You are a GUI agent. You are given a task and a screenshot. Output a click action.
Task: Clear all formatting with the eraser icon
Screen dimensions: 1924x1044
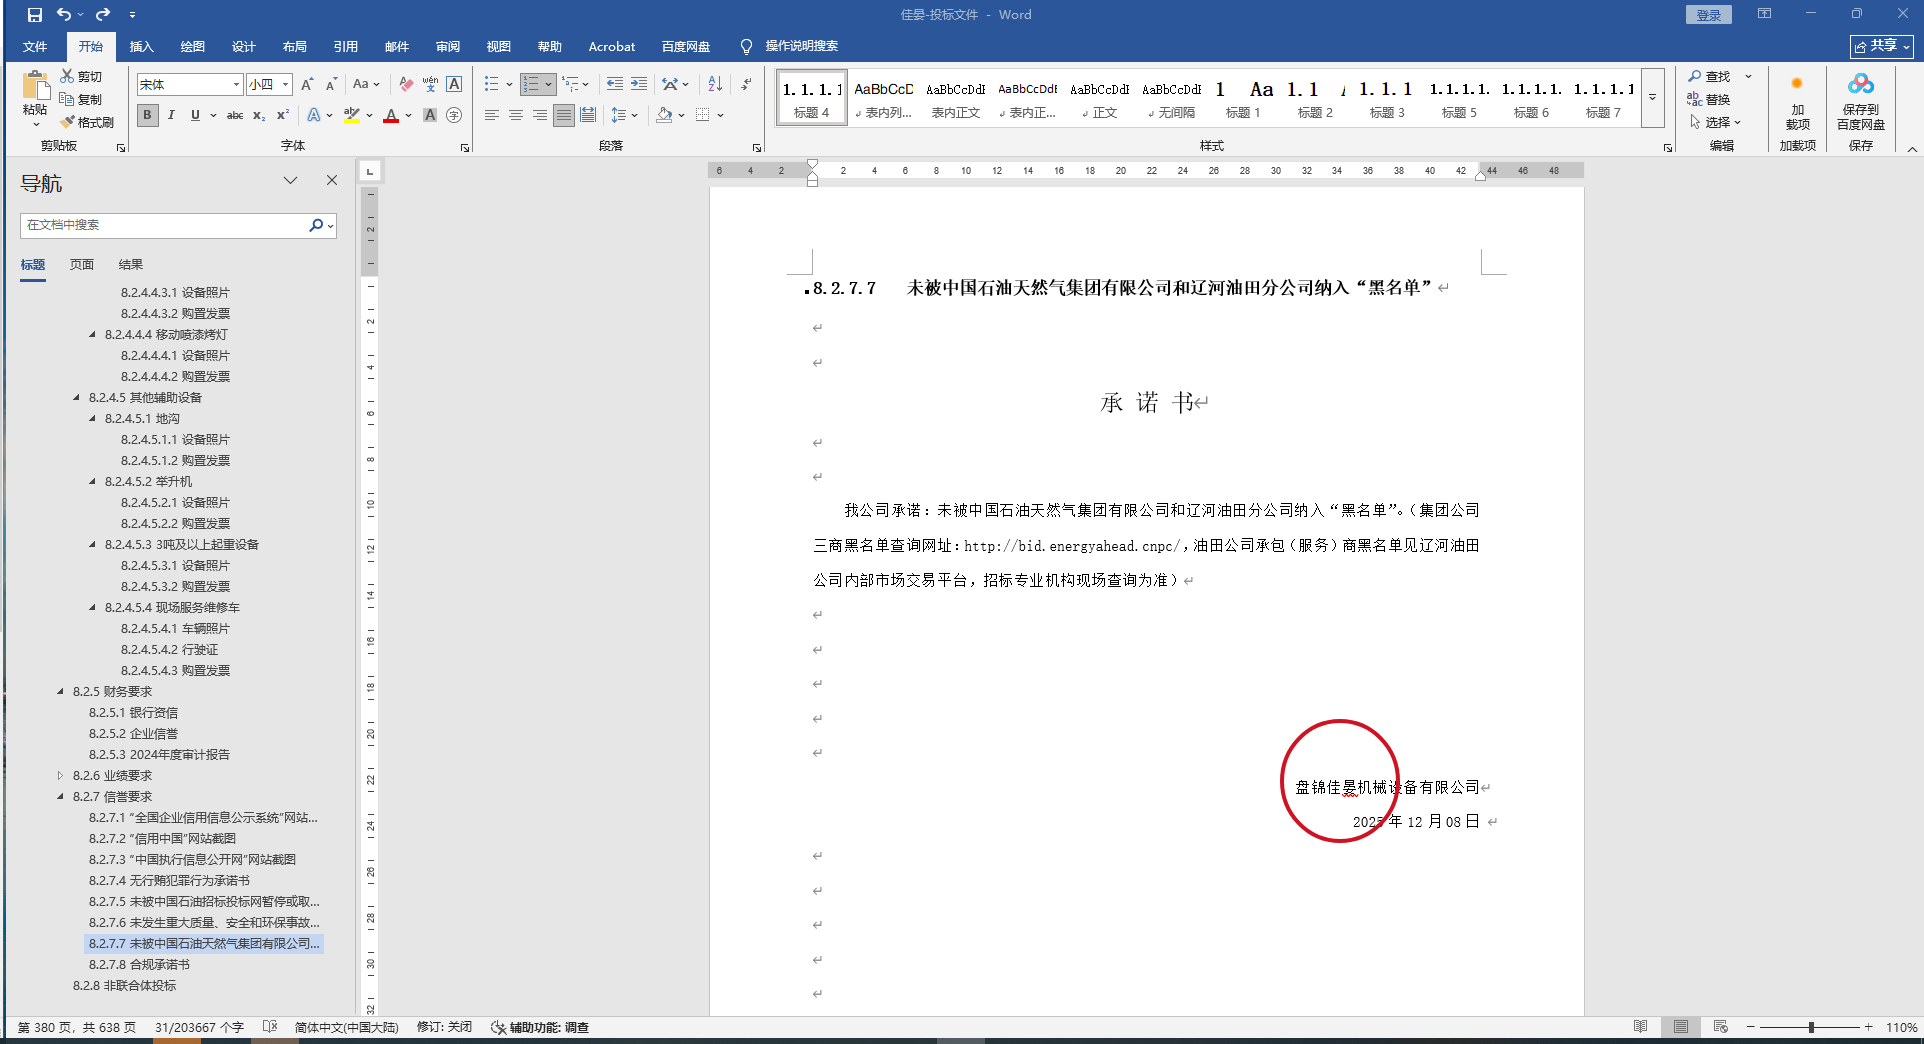[405, 85]
